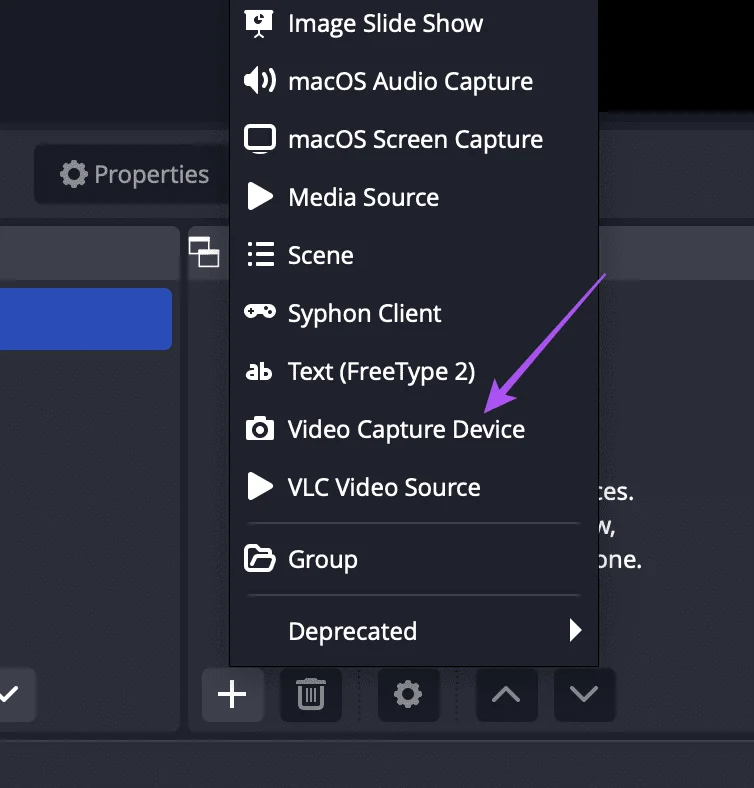This screenshot has width=754, height=788.
Task: Click the Group folder icon
Action: [x=260, y=558]
